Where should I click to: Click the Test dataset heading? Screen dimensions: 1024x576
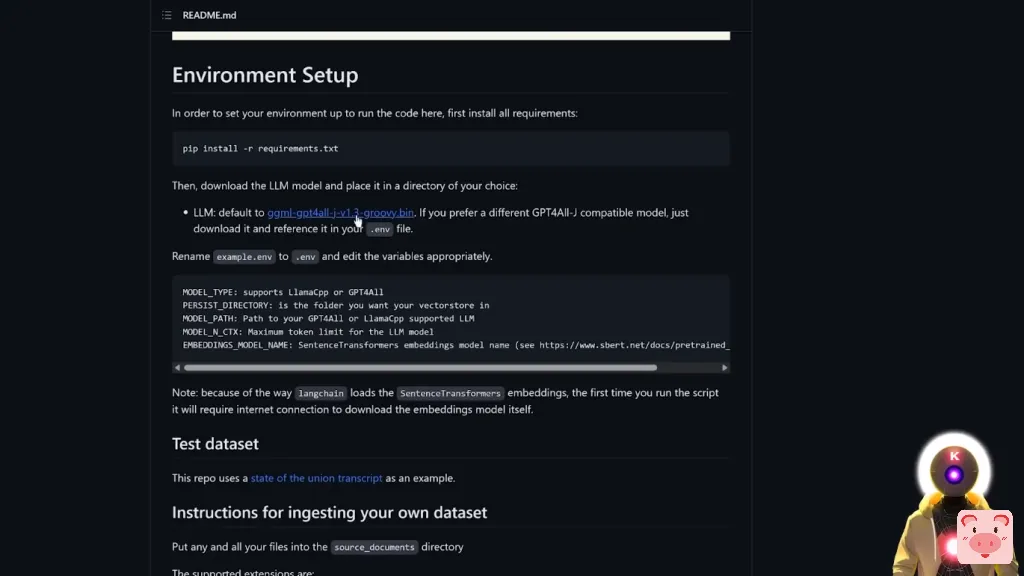coord(215,443)
